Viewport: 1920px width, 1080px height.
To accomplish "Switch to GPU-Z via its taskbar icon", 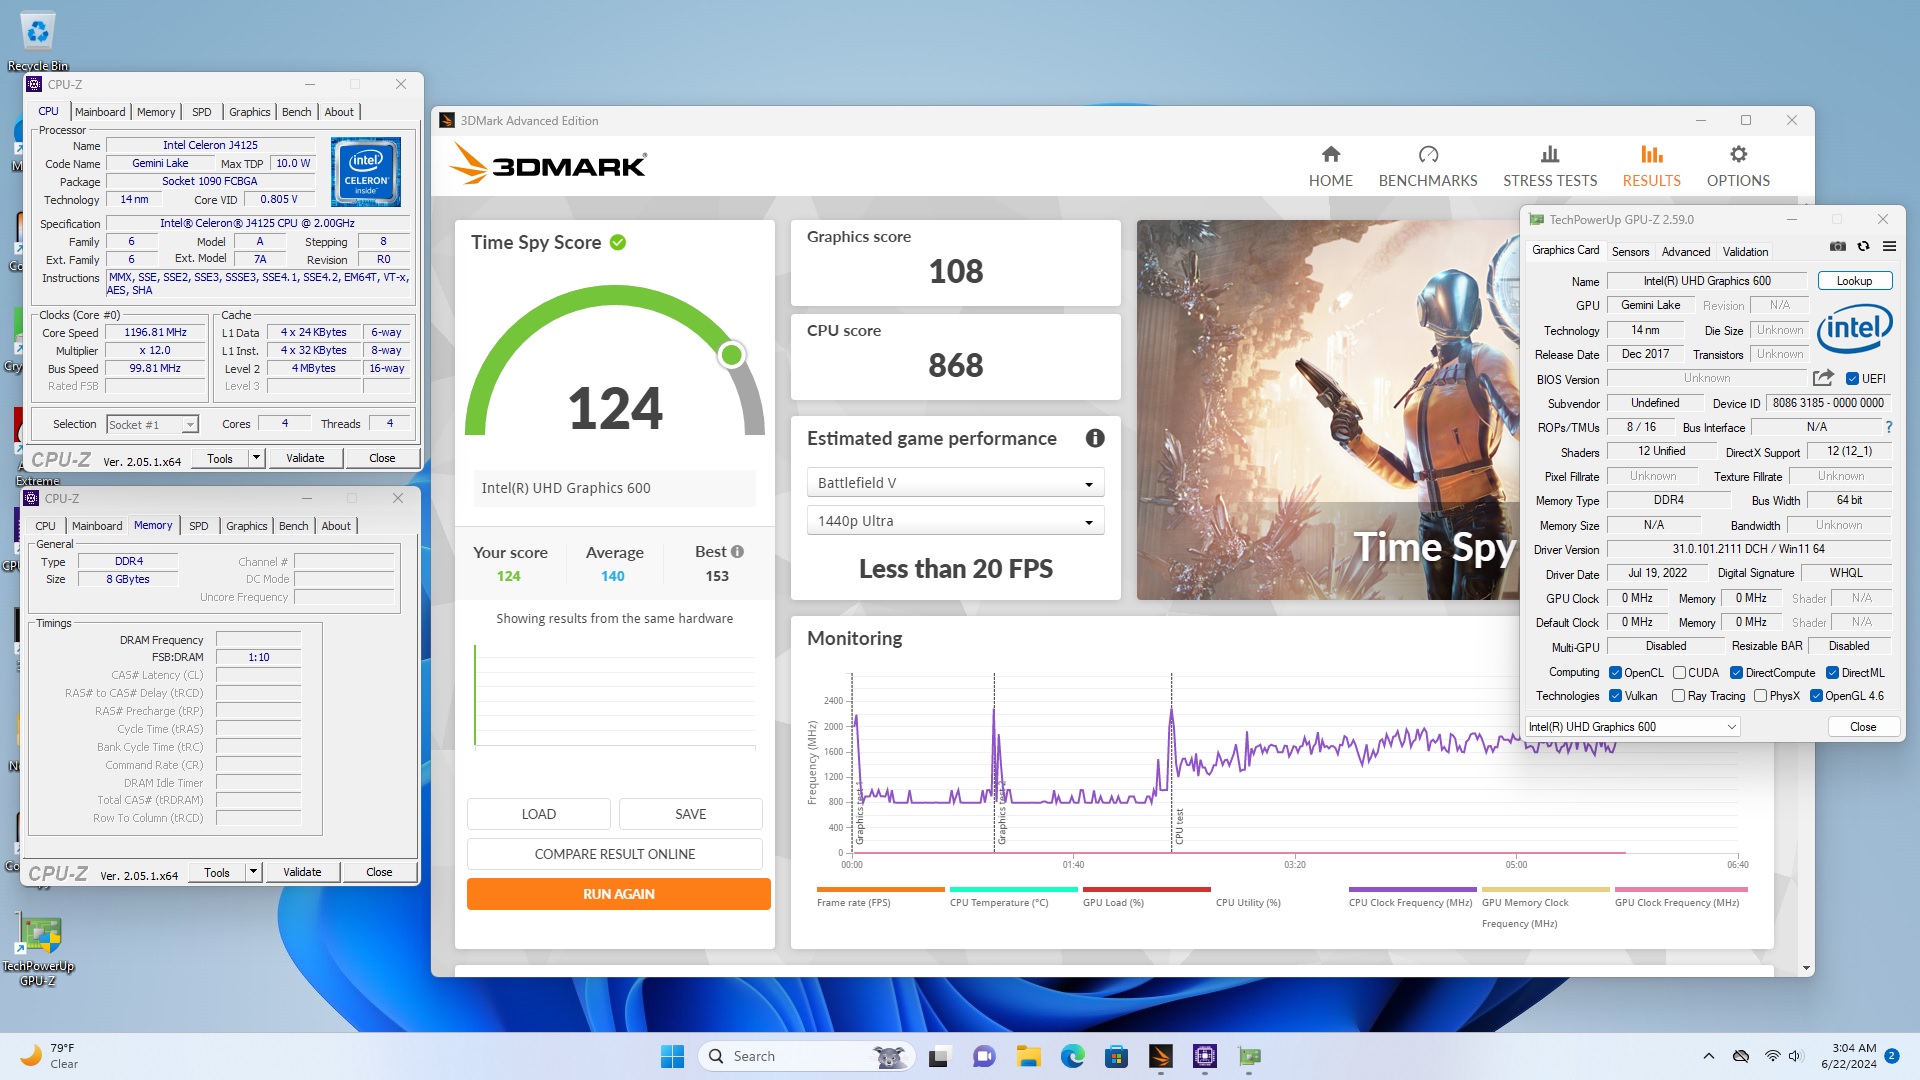I will coord(1248,1056).
